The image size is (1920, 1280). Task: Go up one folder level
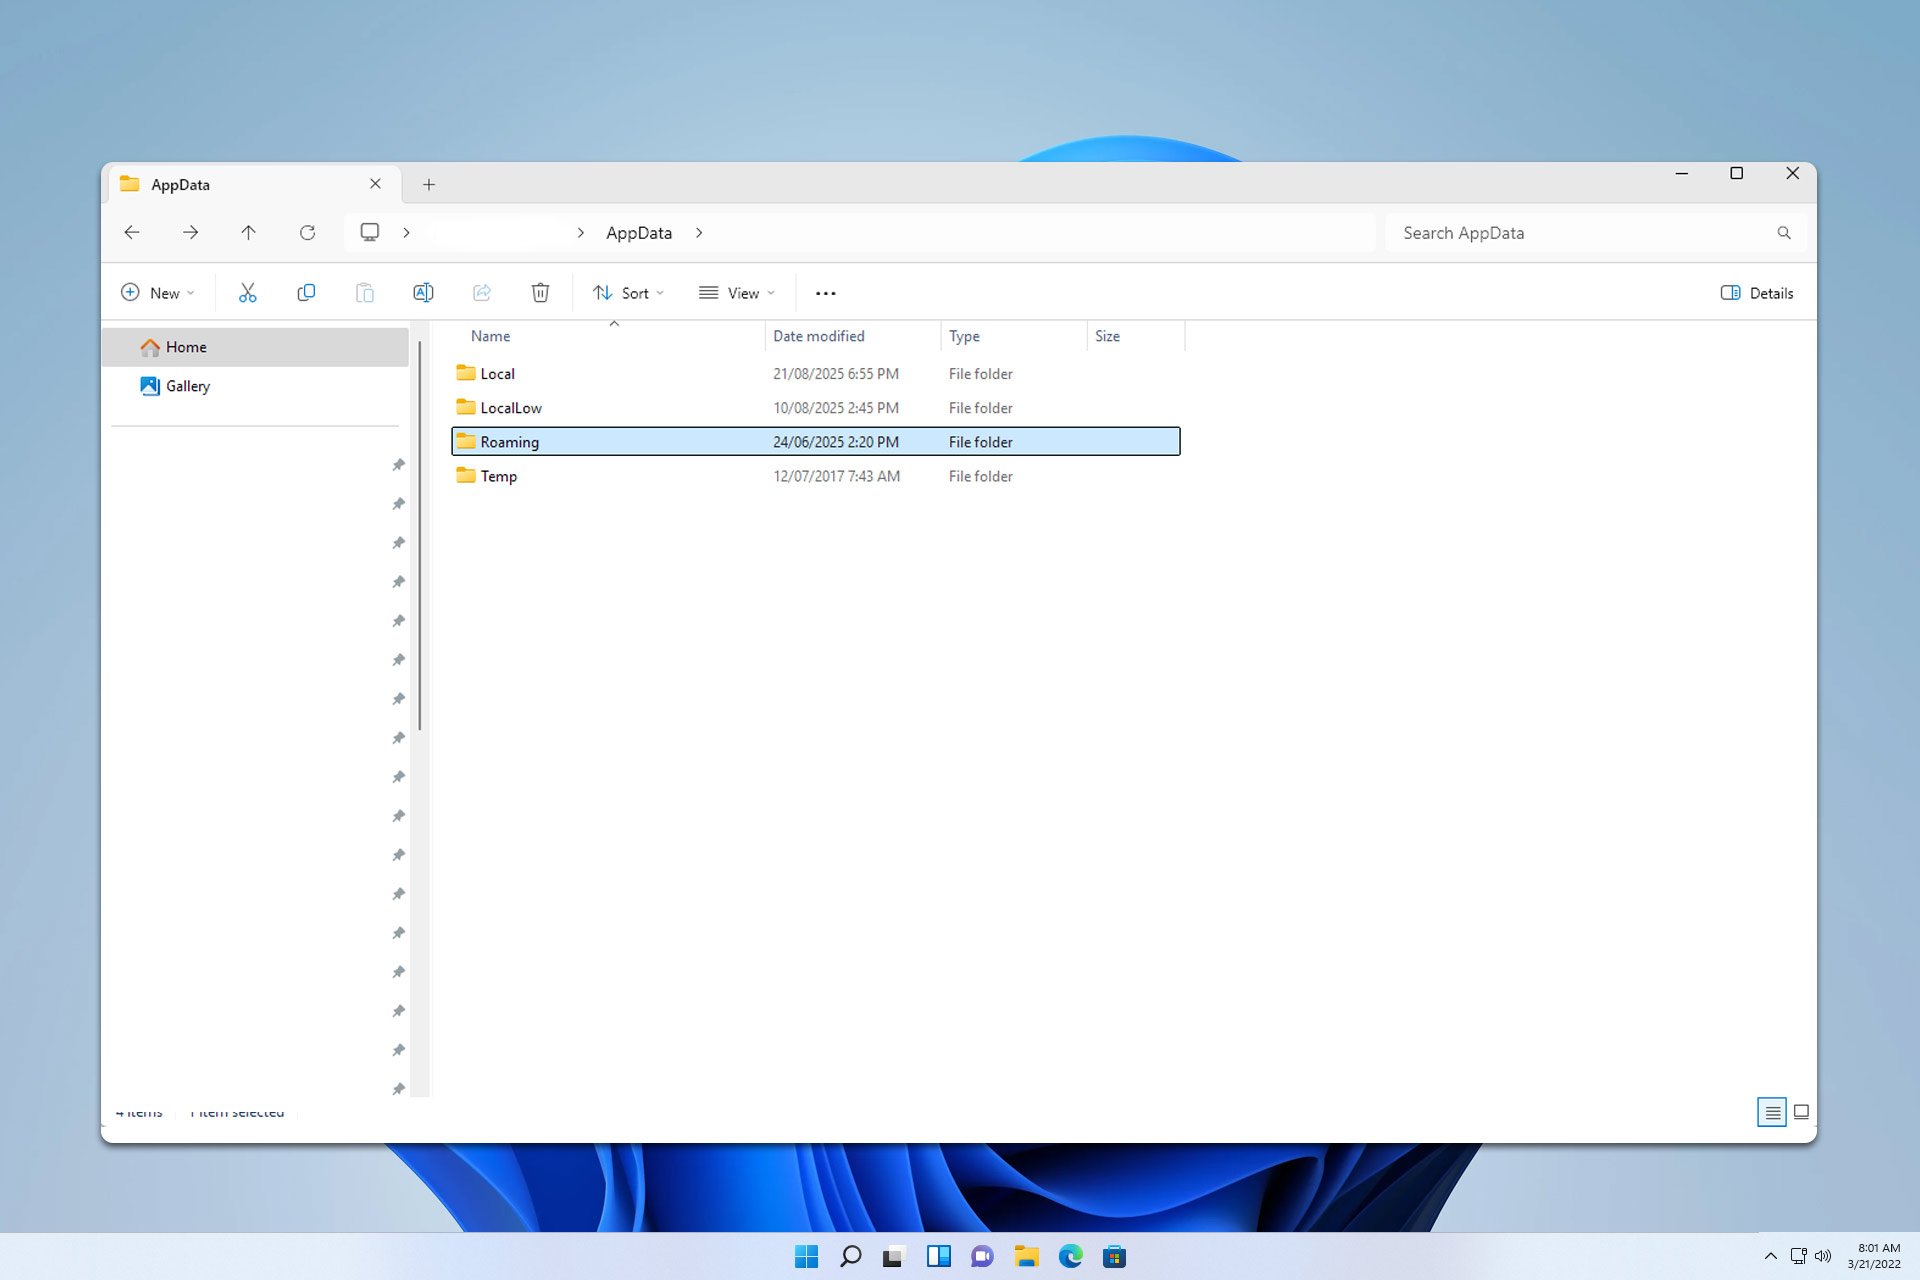click(248, 233)
